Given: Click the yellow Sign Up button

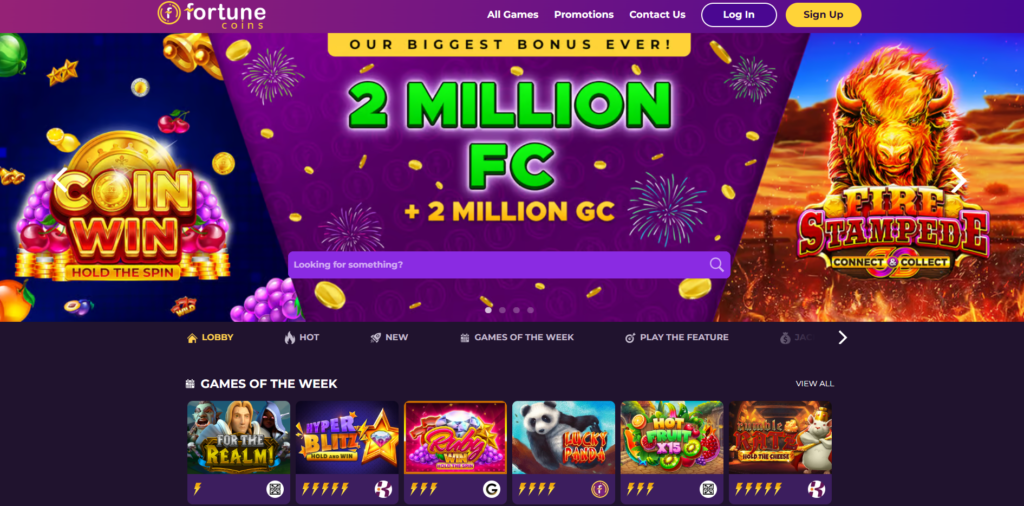Looking at the screenshot, I should (823, 14).
